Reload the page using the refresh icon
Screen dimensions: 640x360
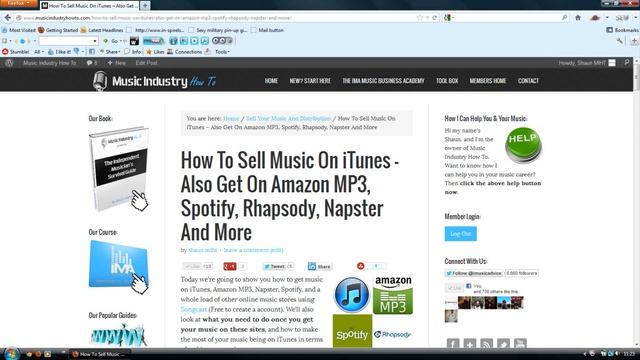click(435, 18)
